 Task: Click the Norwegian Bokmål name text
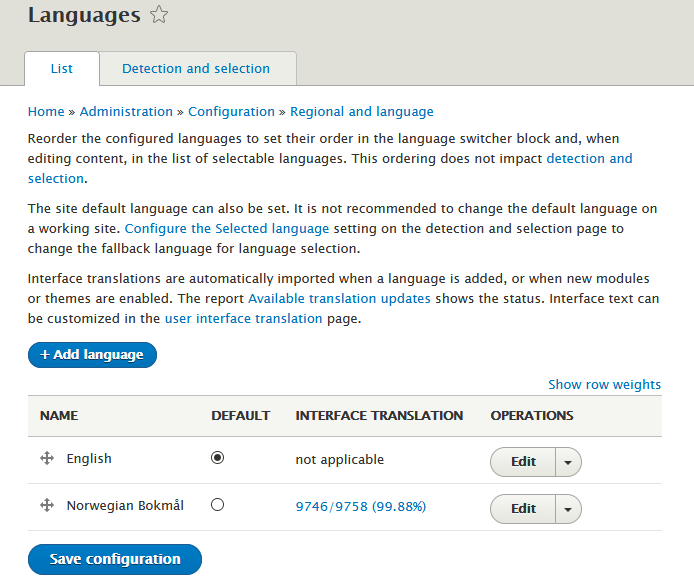pyautogui.click(x=125, y=505)
